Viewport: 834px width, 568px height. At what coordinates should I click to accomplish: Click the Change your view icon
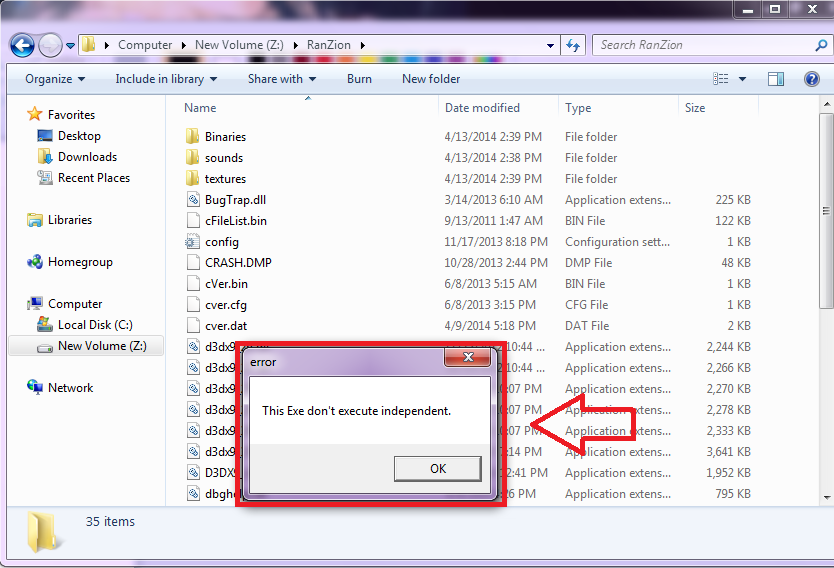click(721, 79)
